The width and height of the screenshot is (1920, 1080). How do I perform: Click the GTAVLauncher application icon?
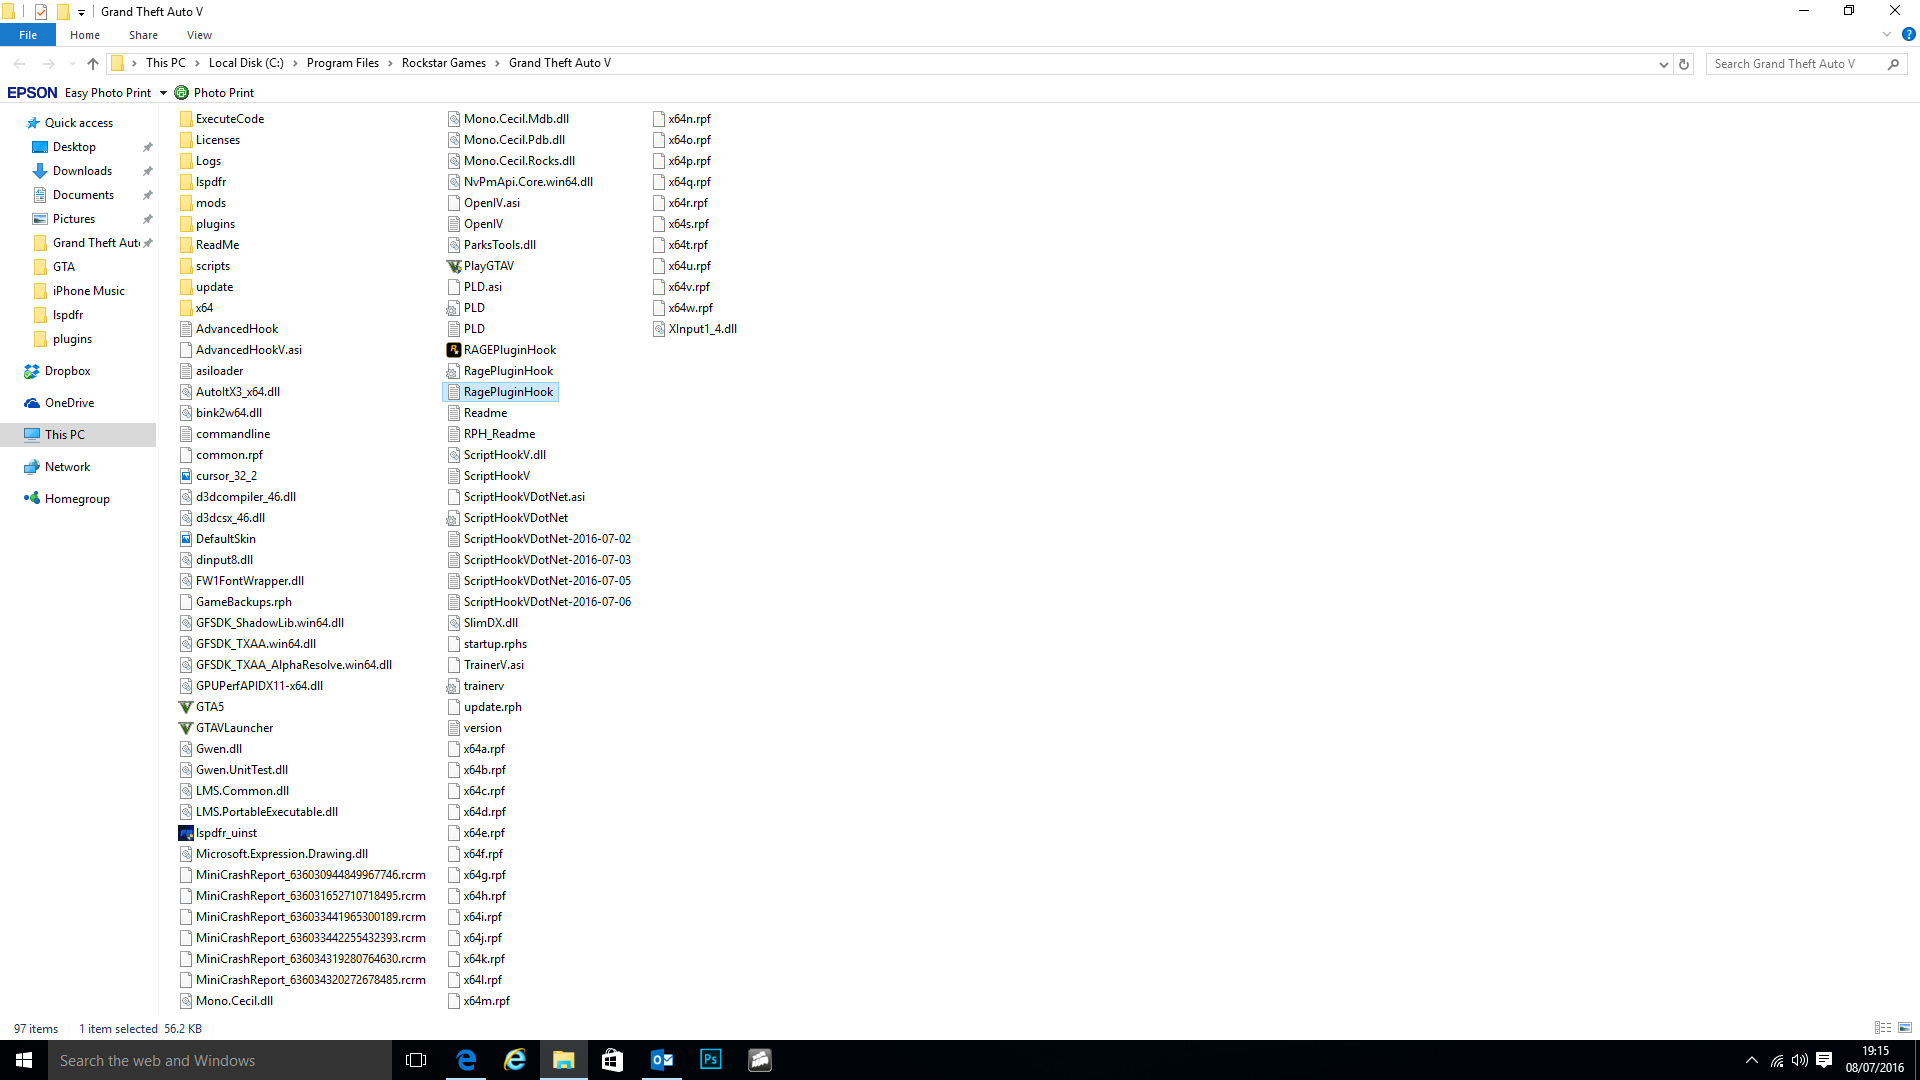tap(185, 728)
